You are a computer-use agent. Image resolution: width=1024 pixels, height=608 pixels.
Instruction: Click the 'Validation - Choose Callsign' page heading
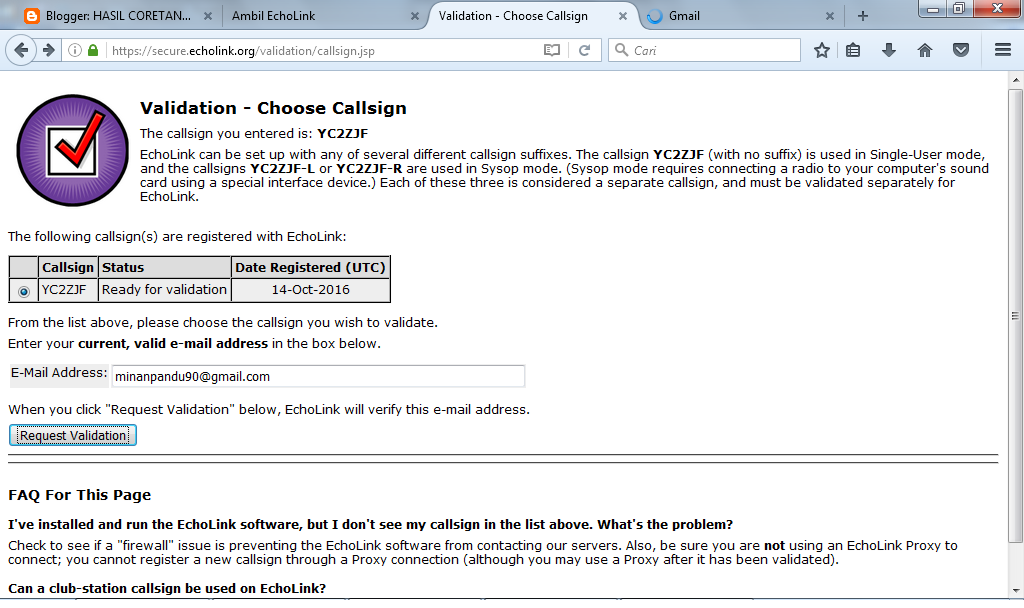click(x=273, y=108)
